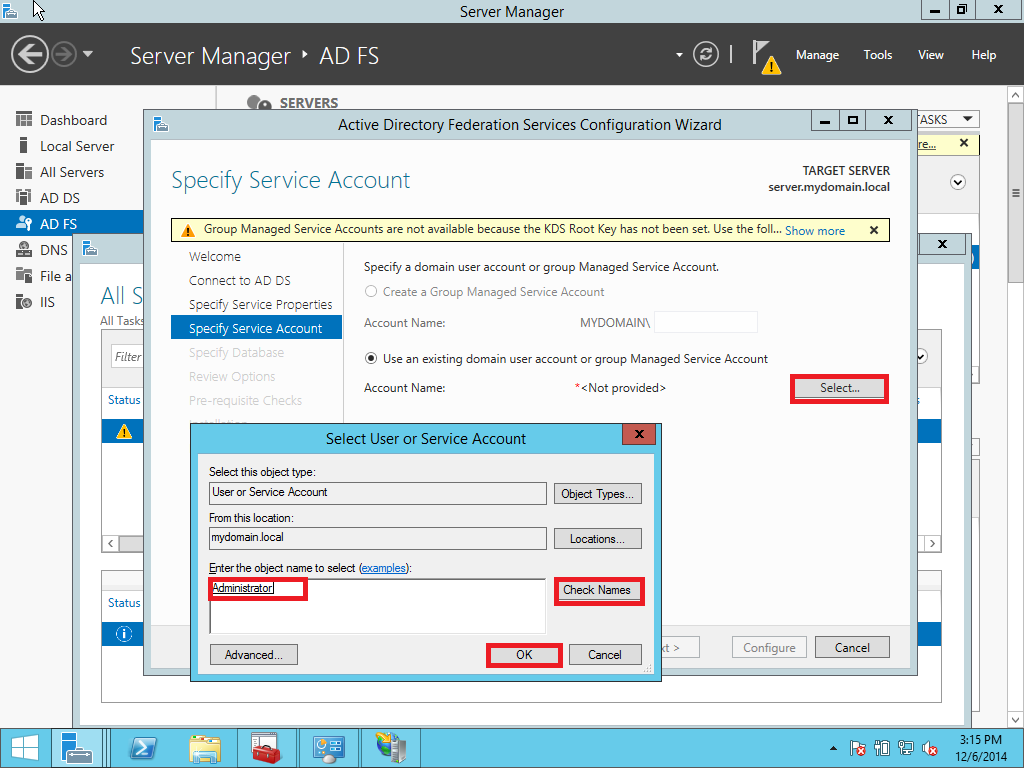Select Create a Group Managed Service Account option
The width and height of the screenshot is (1024, 768).
[x=371, y=292]
